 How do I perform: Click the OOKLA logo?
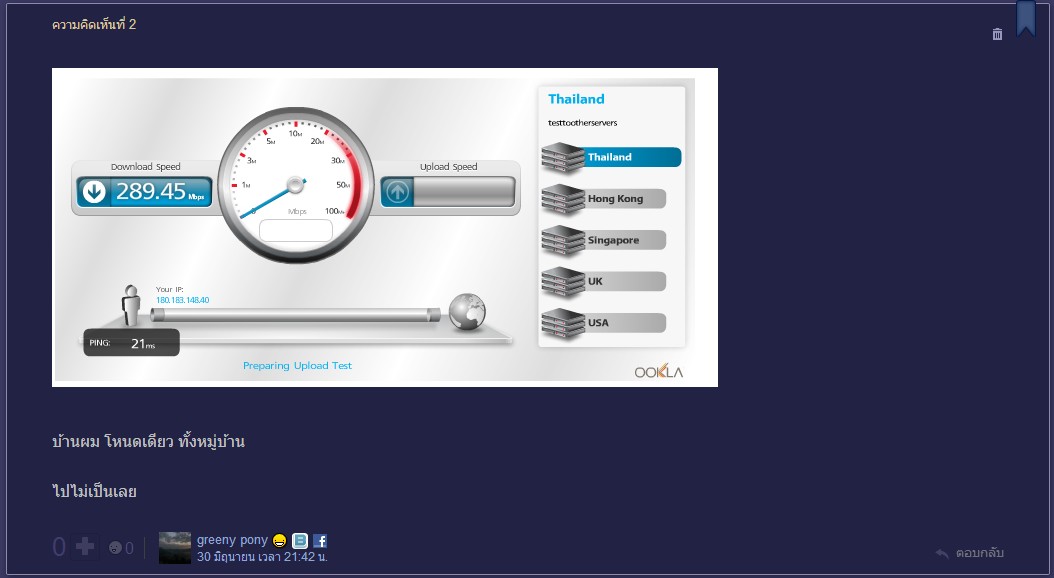[x=659, y=372]
